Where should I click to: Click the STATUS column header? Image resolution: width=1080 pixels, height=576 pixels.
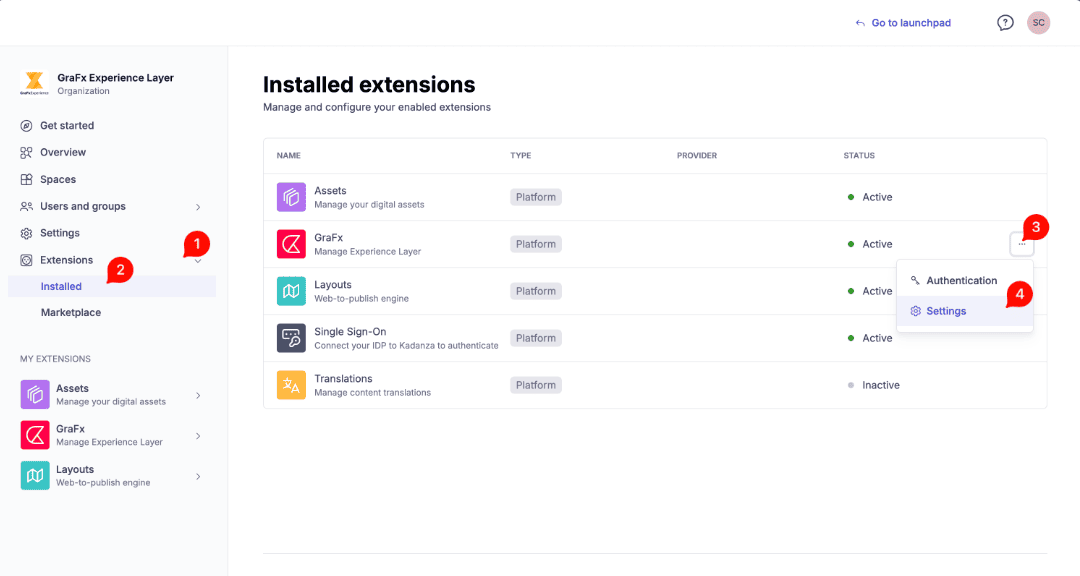click(859, 156)
